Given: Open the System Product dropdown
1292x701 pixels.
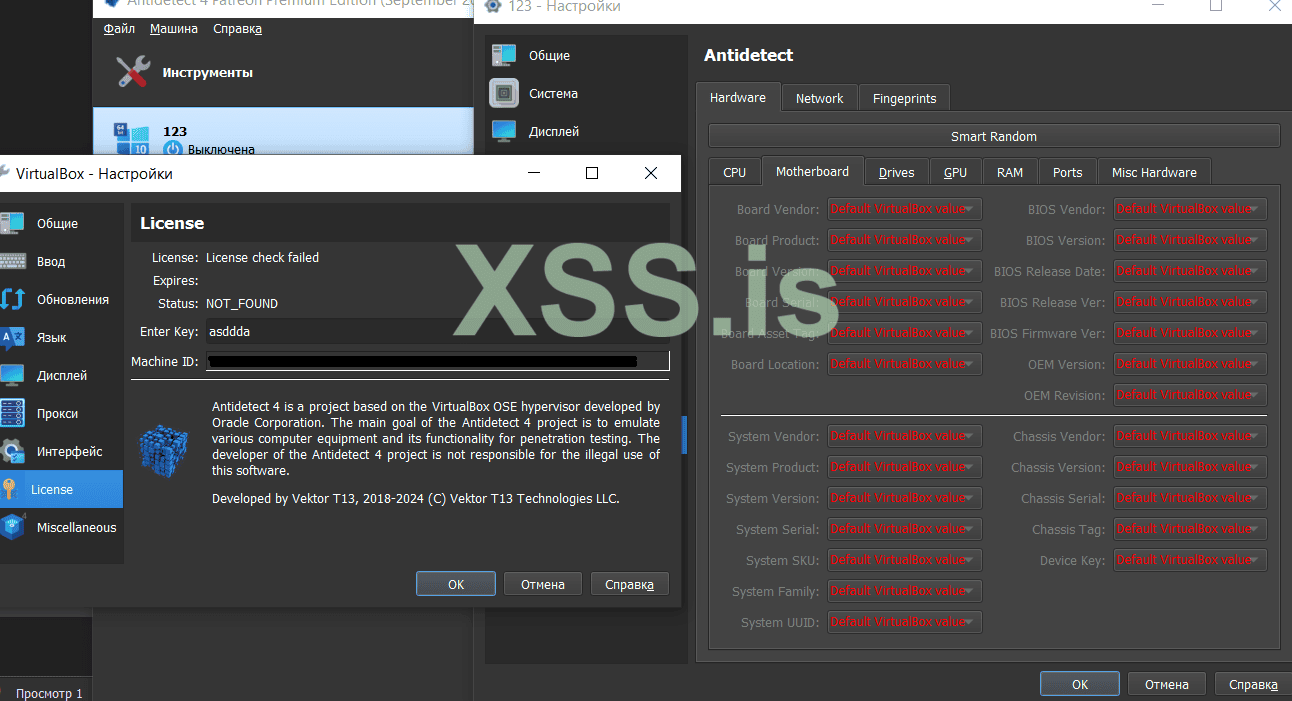Looking at the screenshot, I should pos(905,467).
